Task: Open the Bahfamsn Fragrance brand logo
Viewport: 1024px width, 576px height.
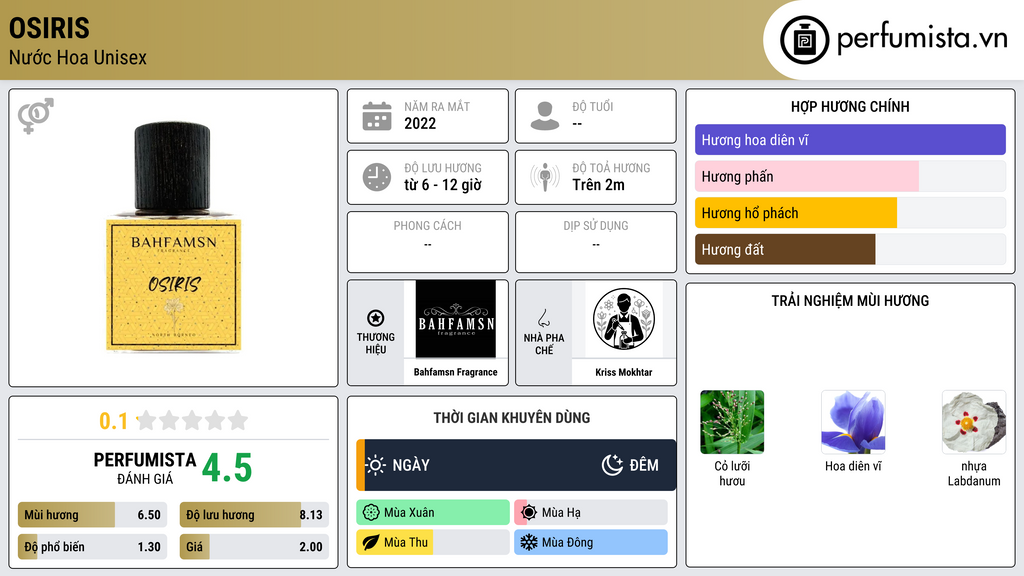Action: click(x=456, y=319)
